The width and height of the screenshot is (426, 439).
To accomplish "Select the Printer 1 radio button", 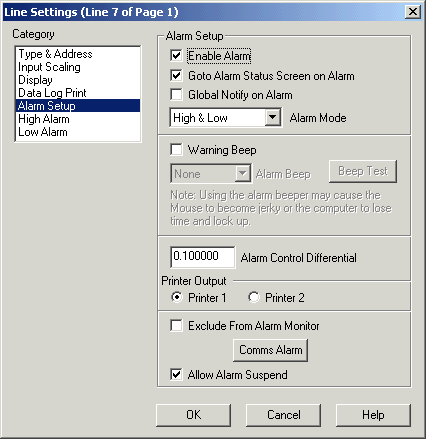I will coord(177,297).
